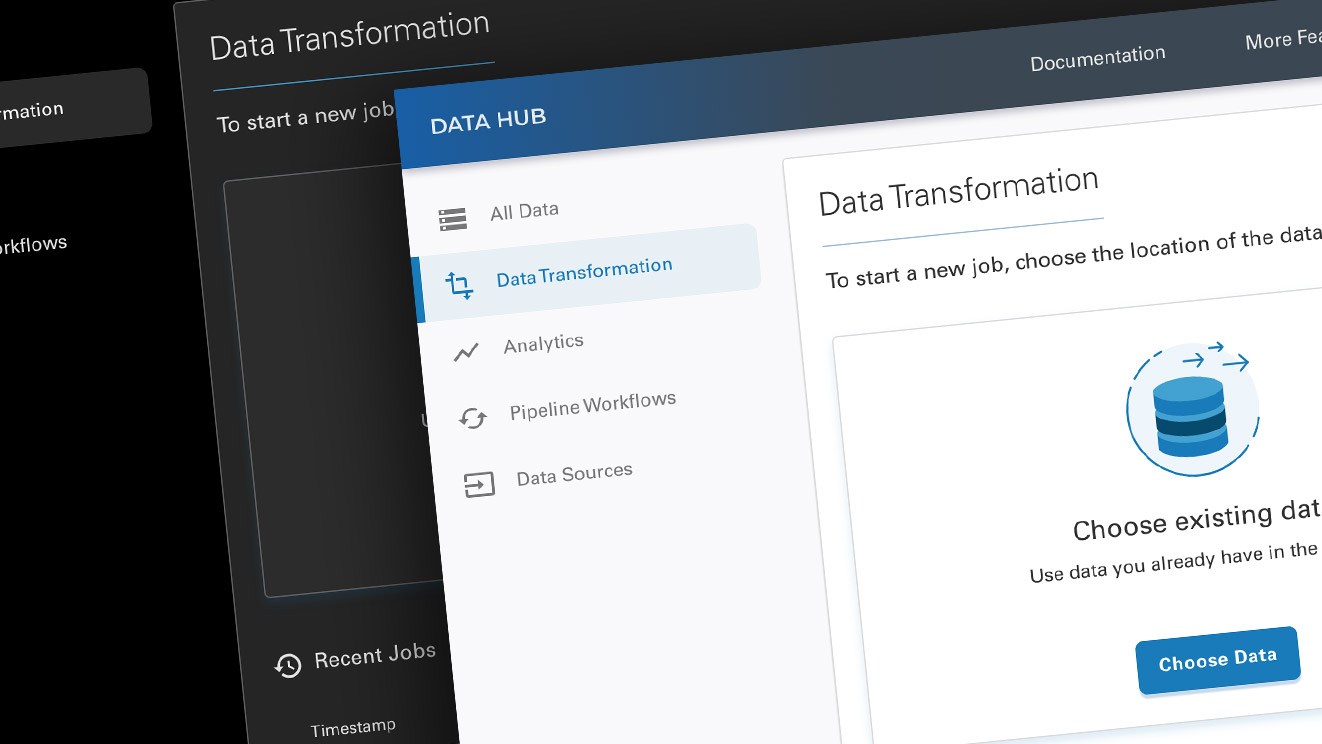Click the partially visible Workflows item in dark sidebar
The height and width of the screenshot is (744, 1322).
(x=32, y=245)
